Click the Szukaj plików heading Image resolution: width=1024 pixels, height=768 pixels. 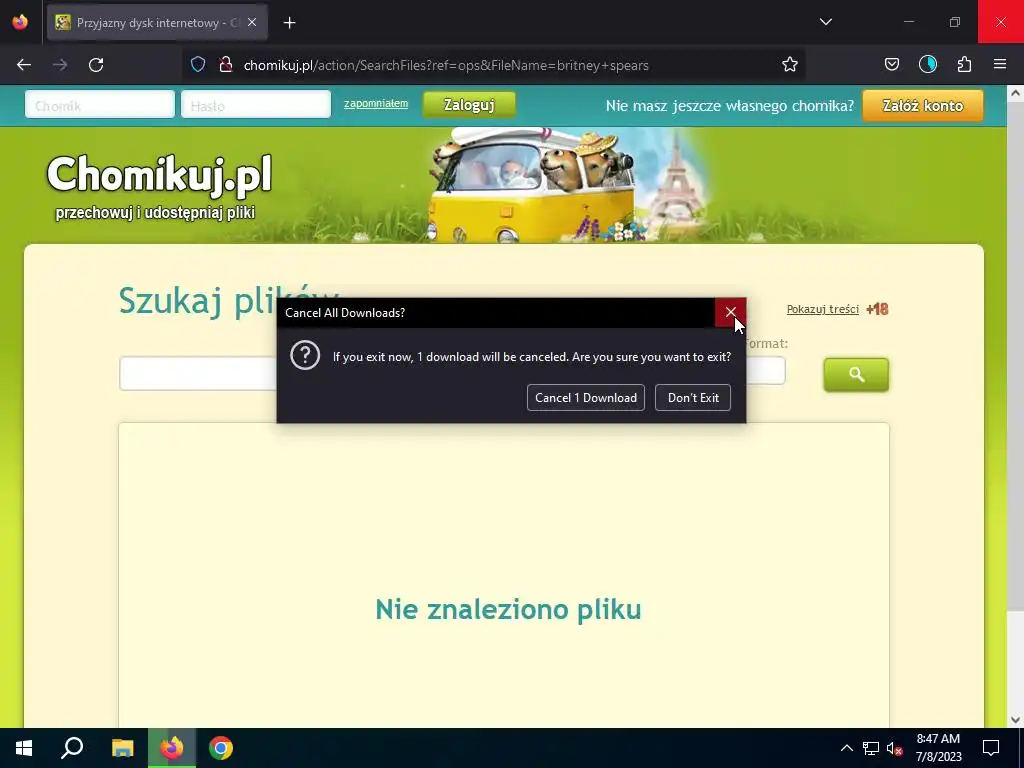tap(229, 301)
